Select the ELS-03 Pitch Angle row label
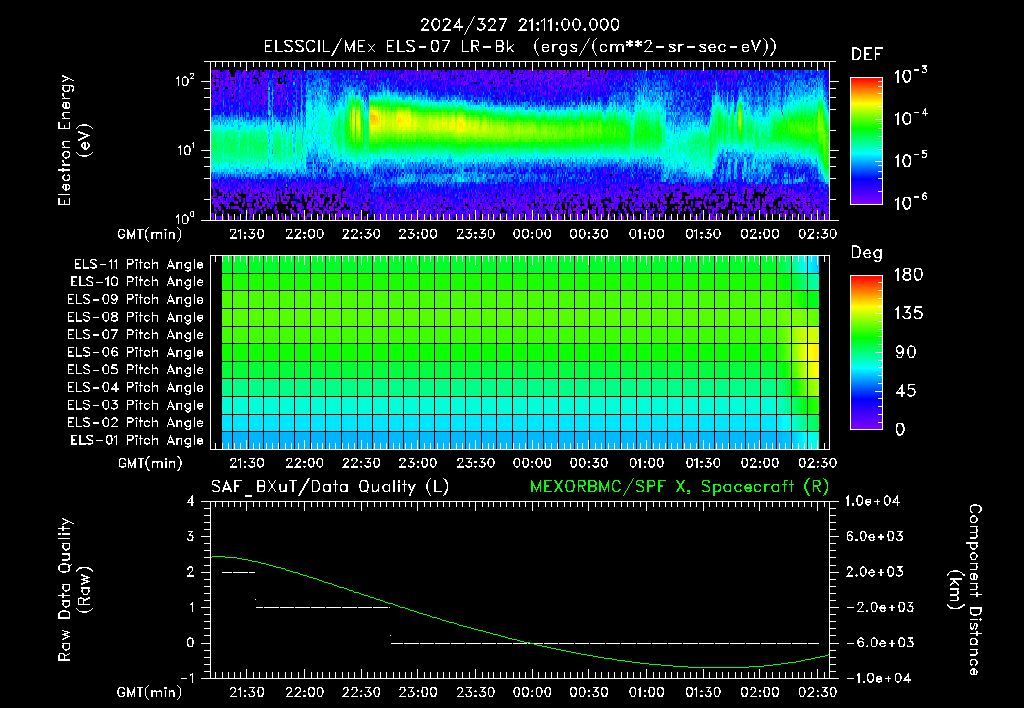Viewport: 1024px width, 708px height. (x=135, y=406)
